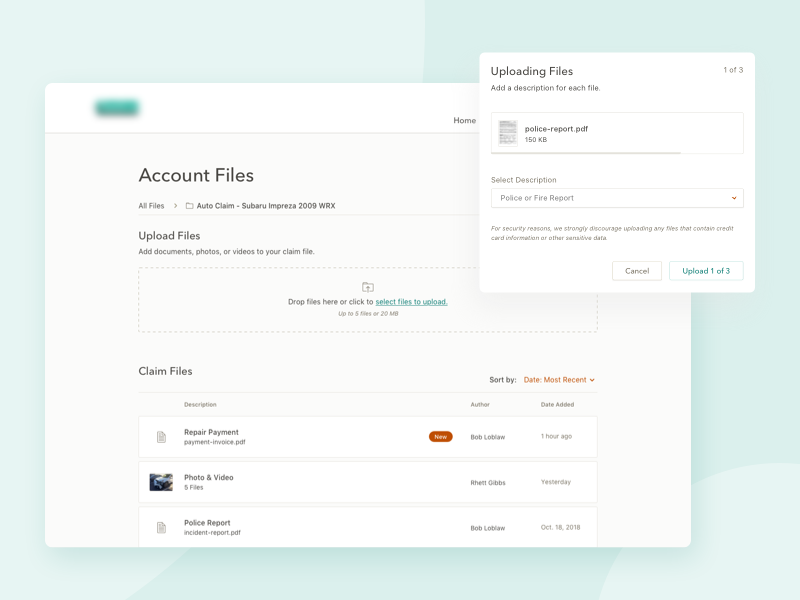Click the Oct. 18, 2018 date
The width and height of the screenshot is (800, 600).
(x=560, y=527)
